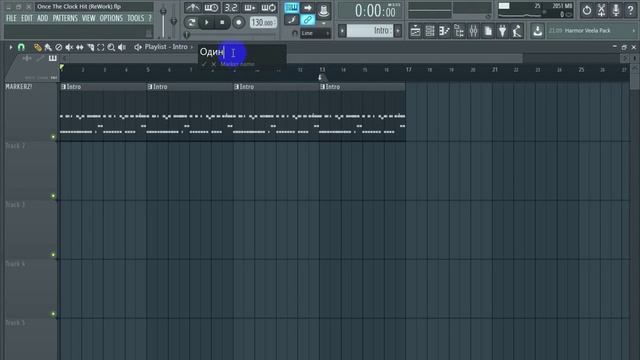Open the Mixer icon
The height and width of the screenshot is (360, 640).
pyautogui.click(x=473, y=31)
